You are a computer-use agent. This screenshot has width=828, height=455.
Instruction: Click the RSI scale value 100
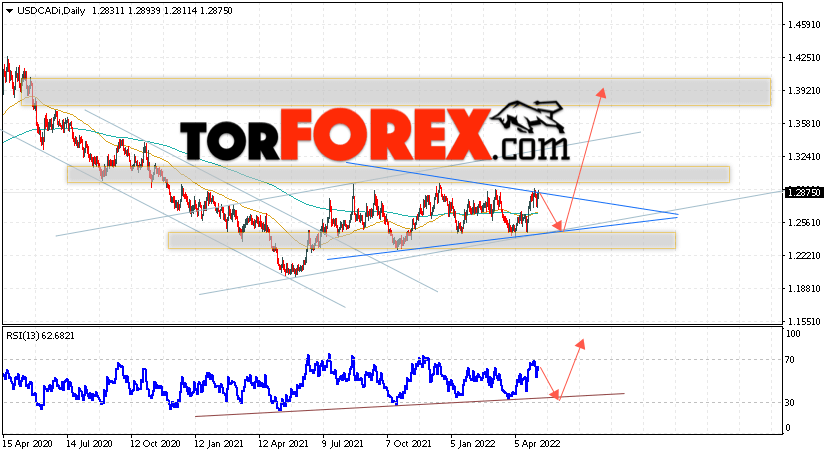click(x=793, y=334)
